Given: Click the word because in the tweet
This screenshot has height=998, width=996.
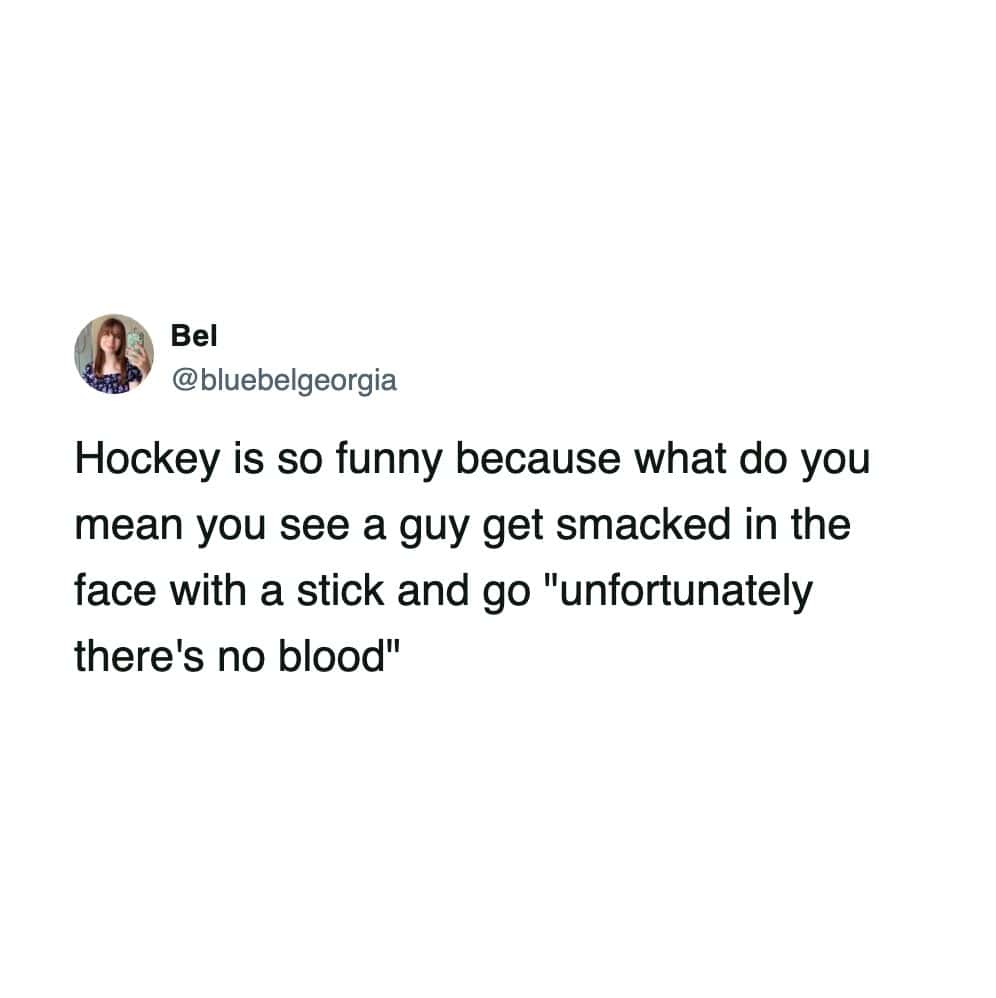Looking at the screenshot, I should pos(538,460).
